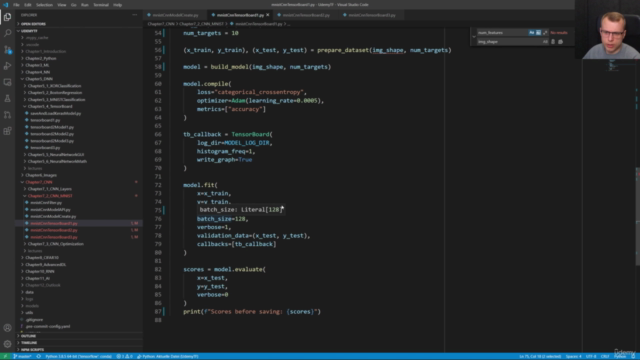This screenshot has height=360, width=640.
Task: Collapse the Chapter7_2_CNN_MNIST folder
Action: (79, 196)
